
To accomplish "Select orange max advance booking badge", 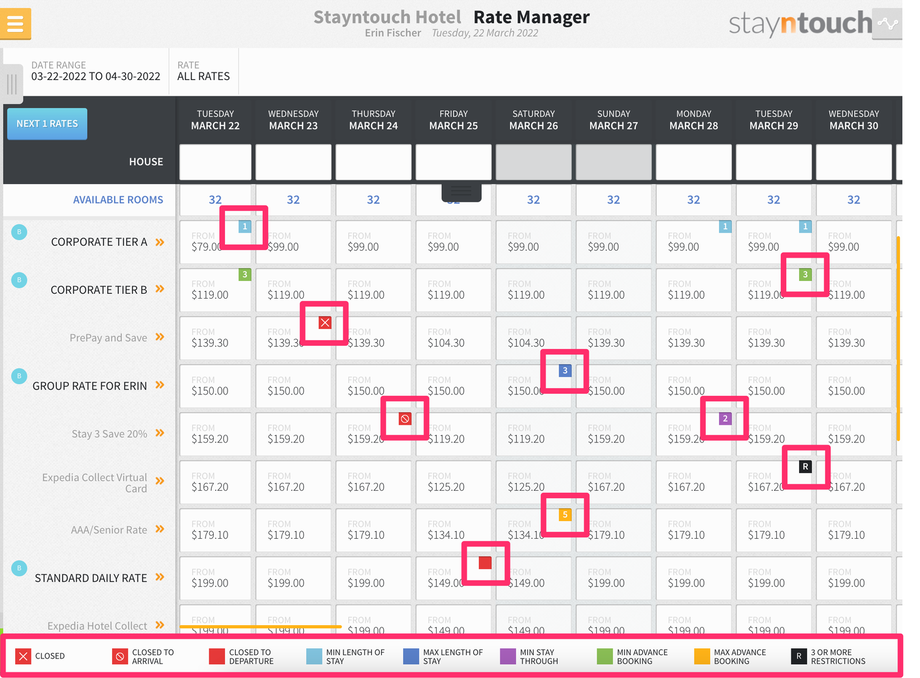I will point(565,515).
